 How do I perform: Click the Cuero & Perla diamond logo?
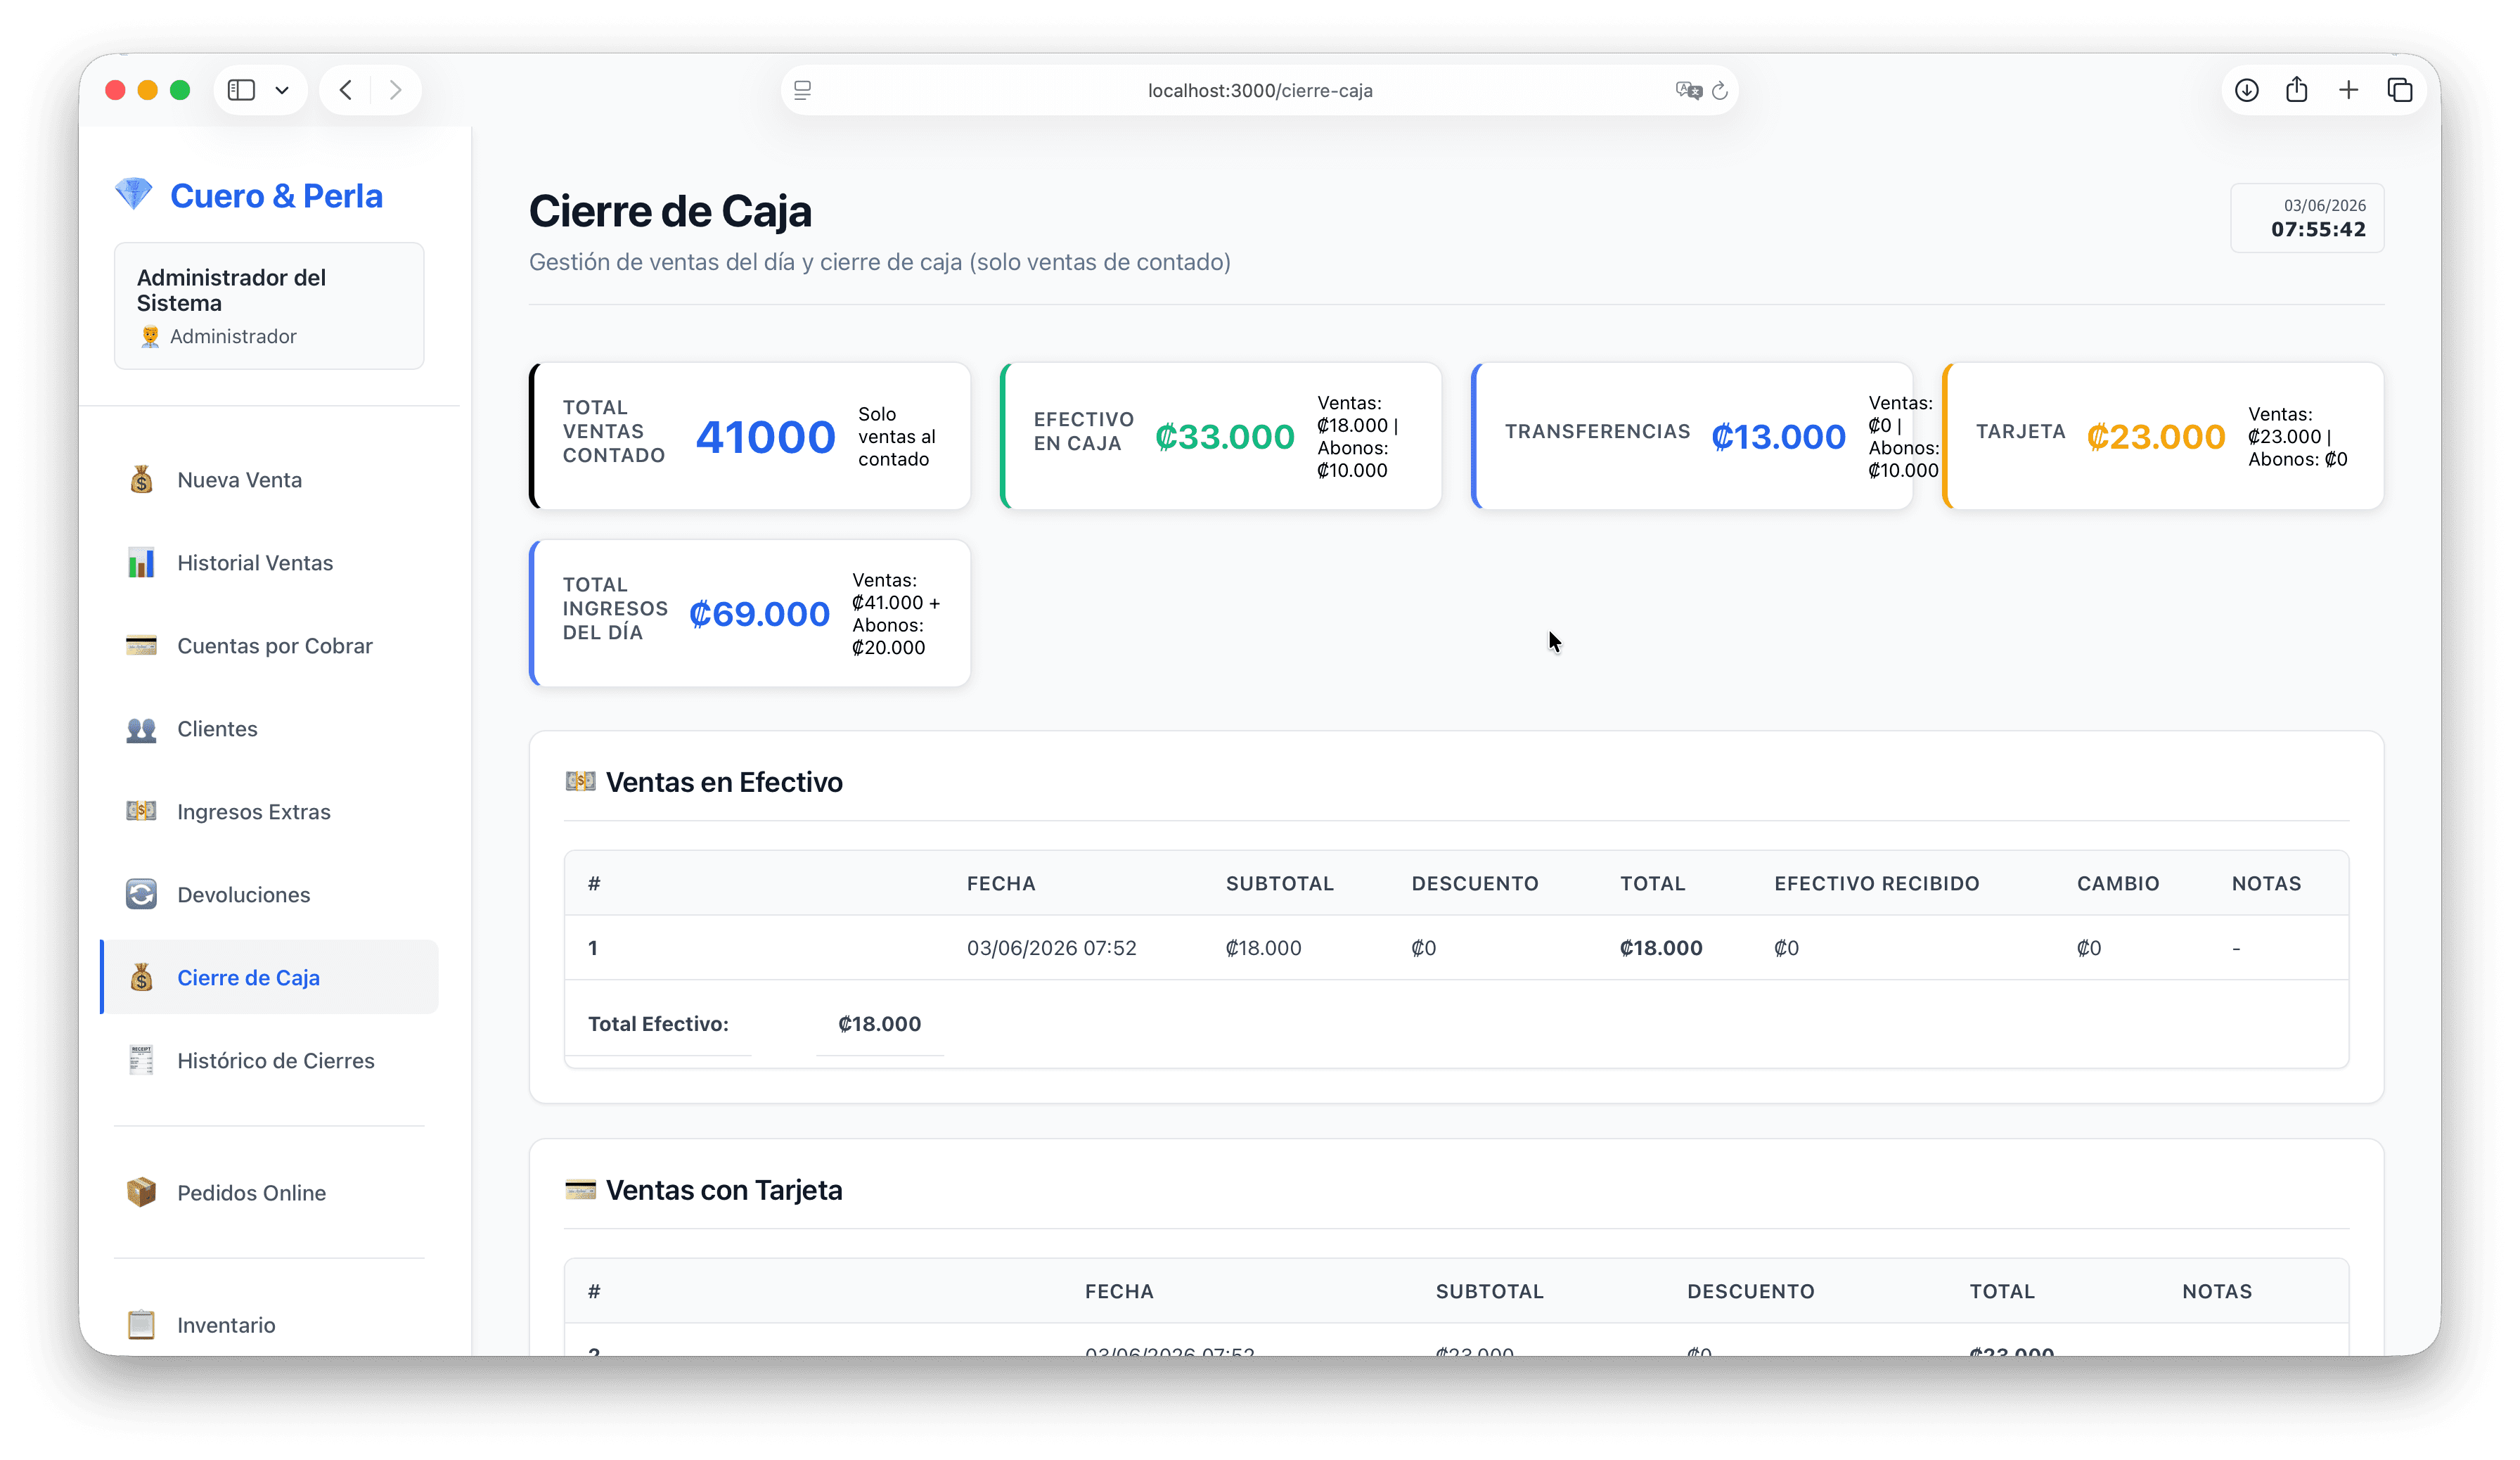click(x=133, y=194)
